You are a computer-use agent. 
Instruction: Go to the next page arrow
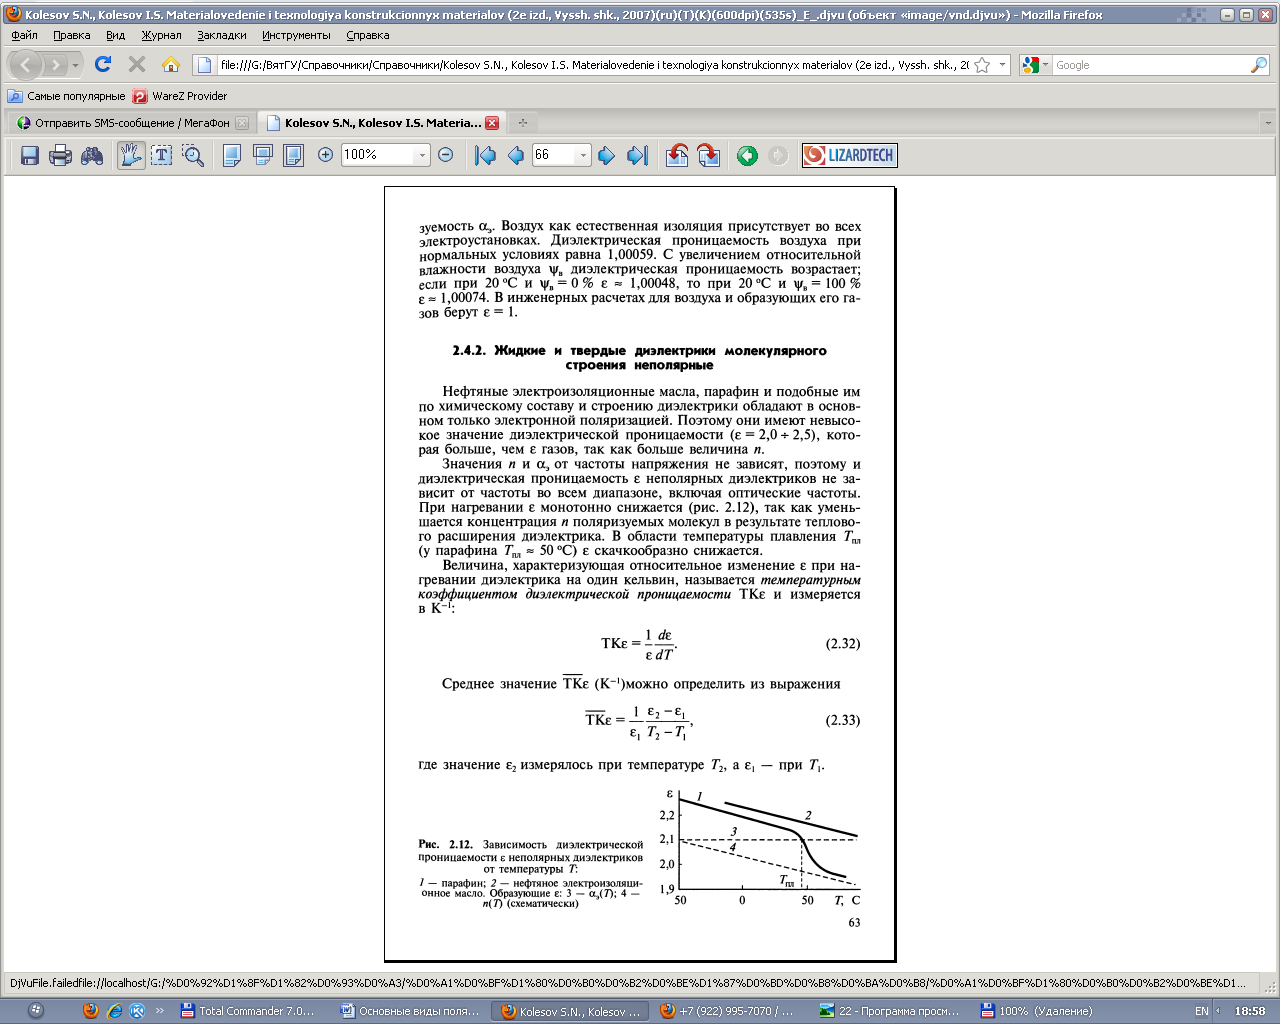[606, 155]
